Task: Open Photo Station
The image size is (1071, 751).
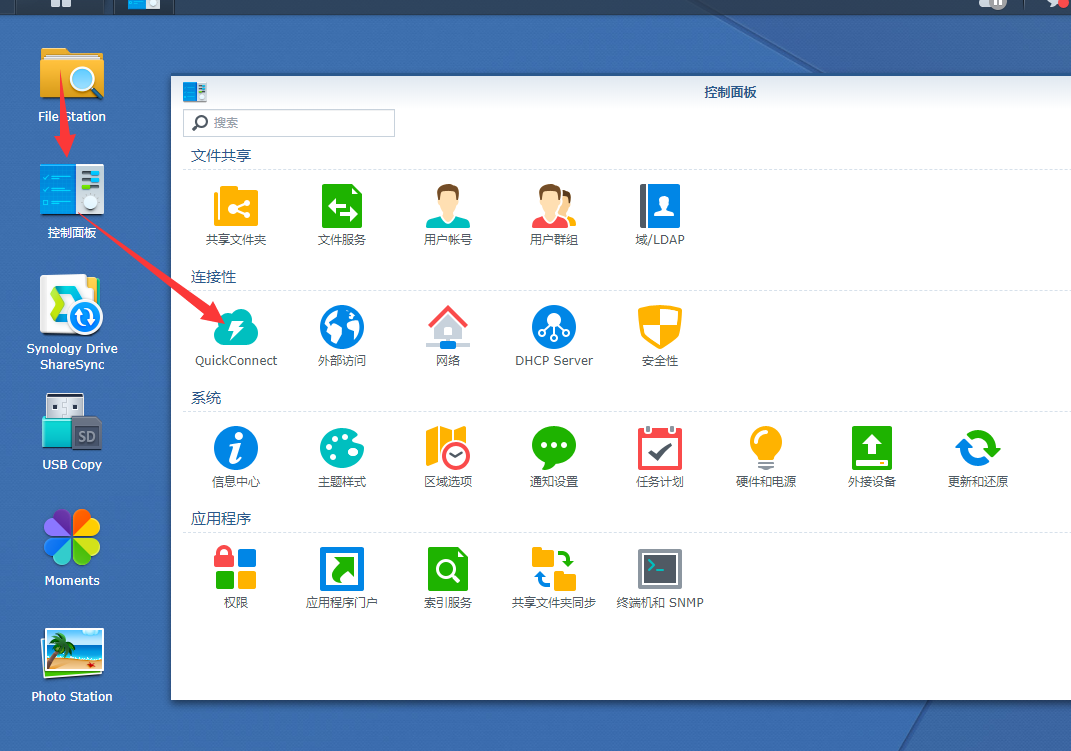Action: click(72, 666)
